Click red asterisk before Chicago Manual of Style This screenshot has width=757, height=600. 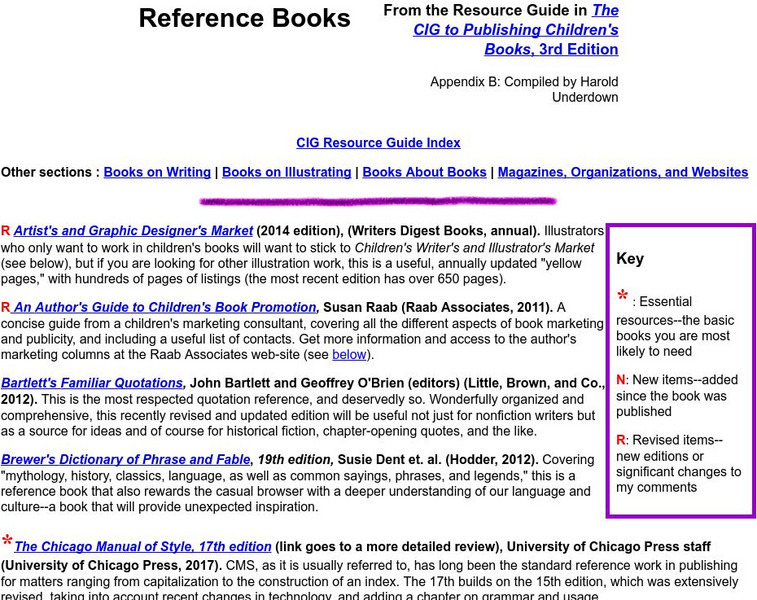[x=7, y=541]
